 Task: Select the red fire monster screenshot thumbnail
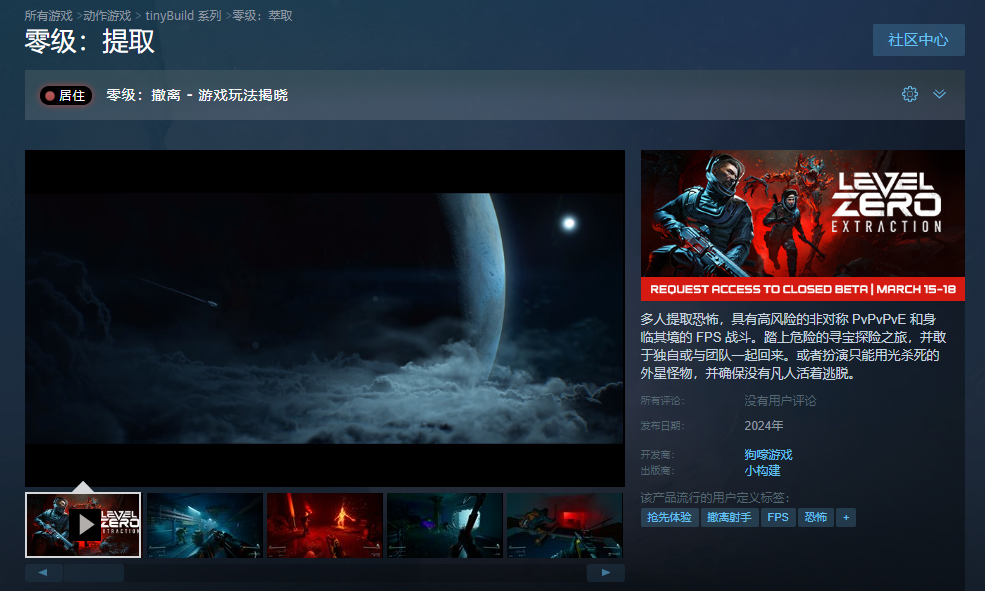pyautogui.click(x=325, y=525)
